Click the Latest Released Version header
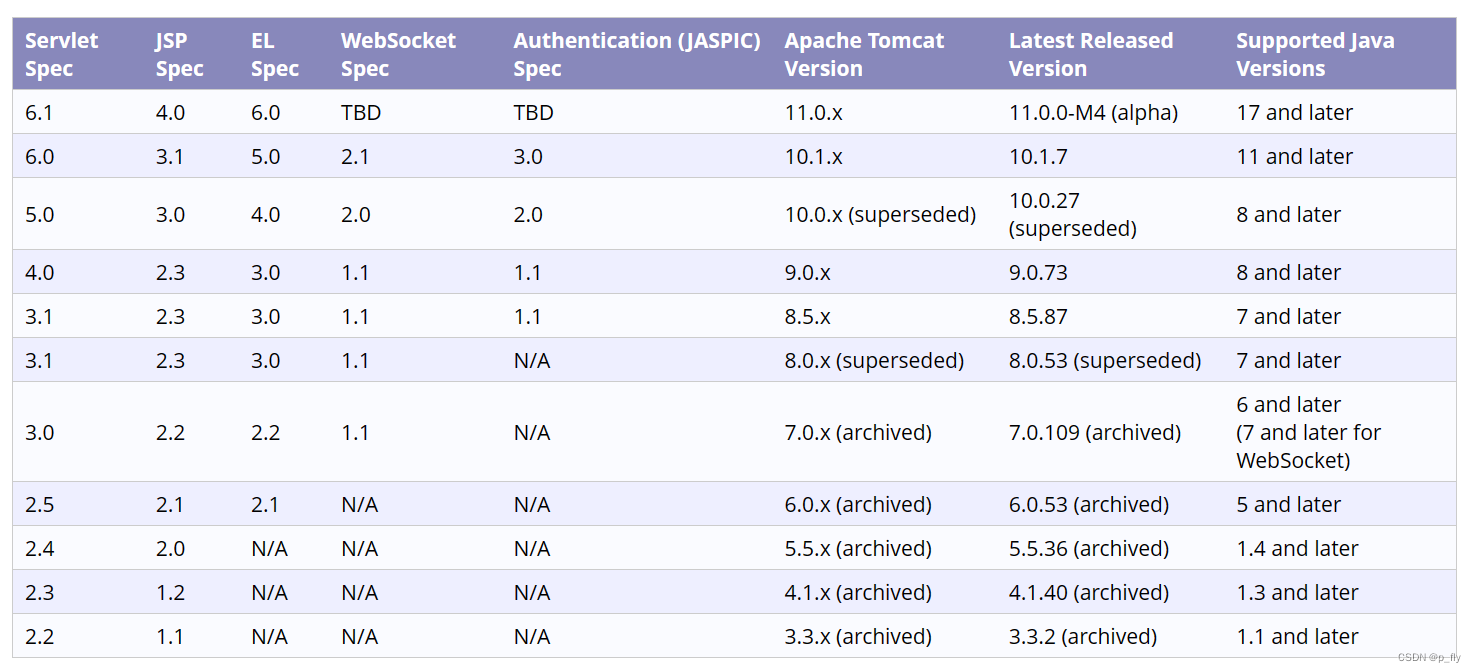 1091,55
